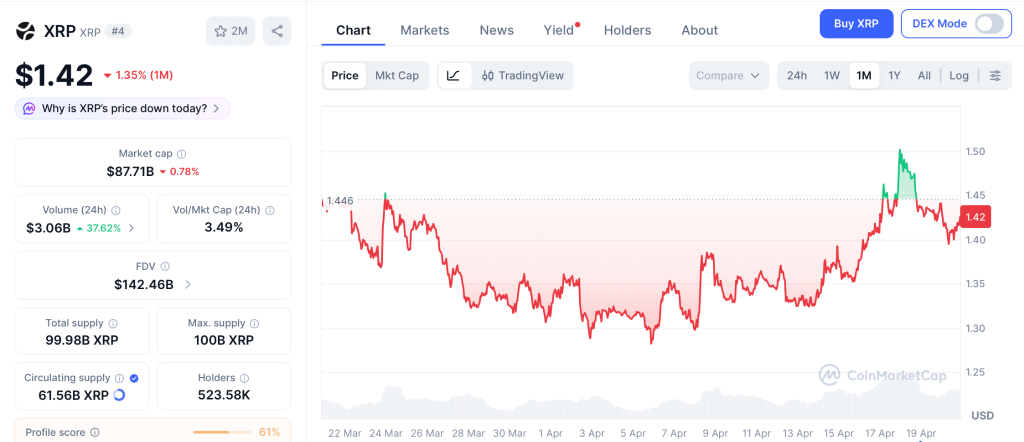This screenshot has width=1024, height=442.
Task: Toggle the DEX Mode switch
Action: pos(988,24)
